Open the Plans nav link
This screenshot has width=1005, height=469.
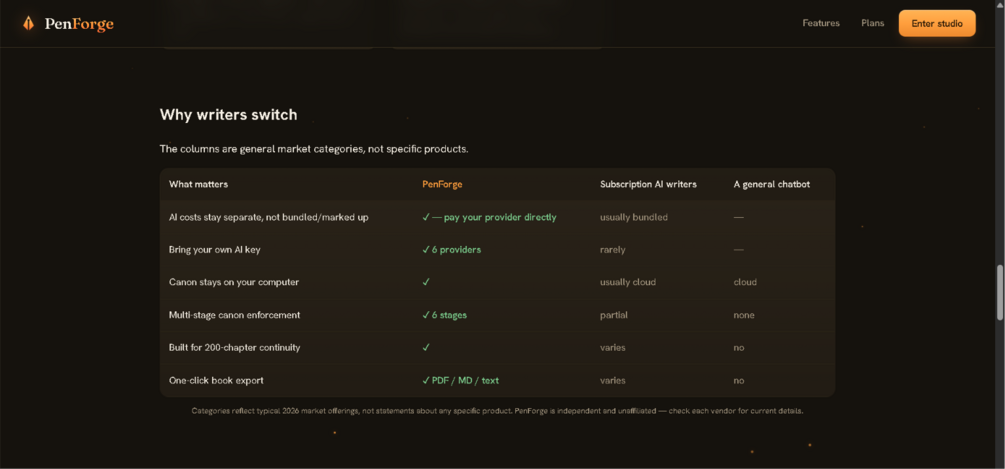(x=872, y=23)
